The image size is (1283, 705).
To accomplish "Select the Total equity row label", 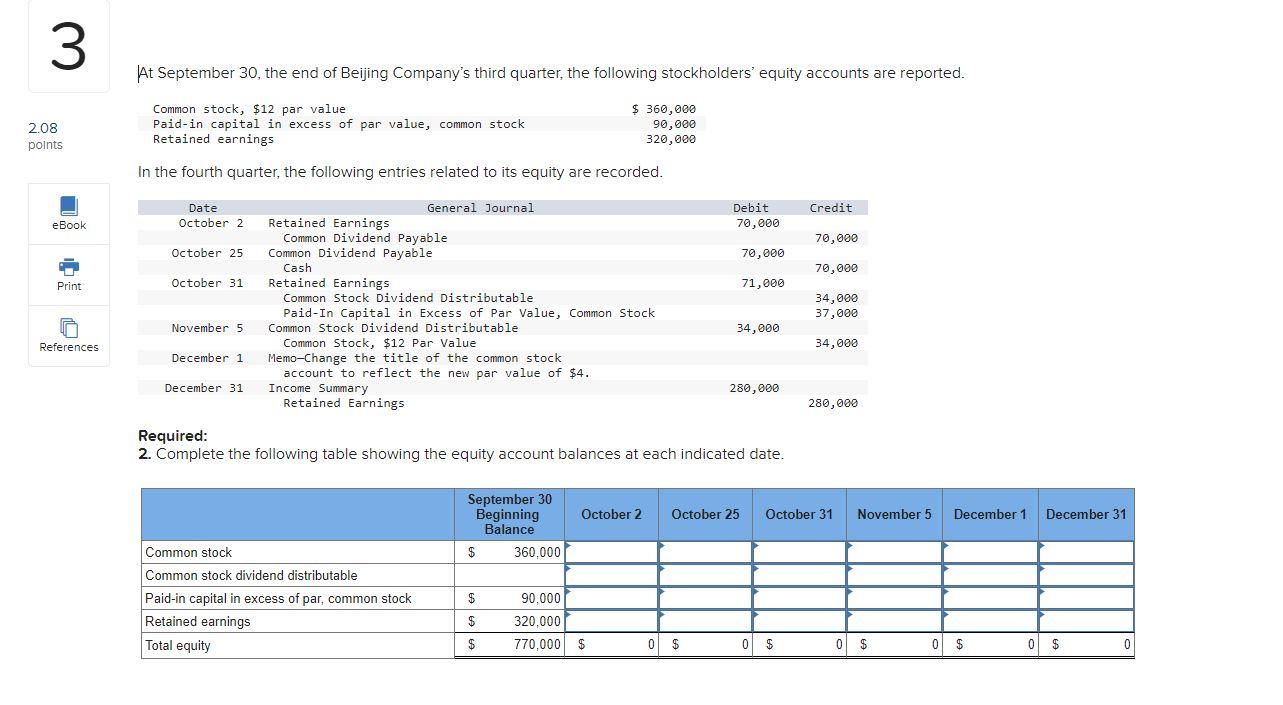I will [178, 645].
